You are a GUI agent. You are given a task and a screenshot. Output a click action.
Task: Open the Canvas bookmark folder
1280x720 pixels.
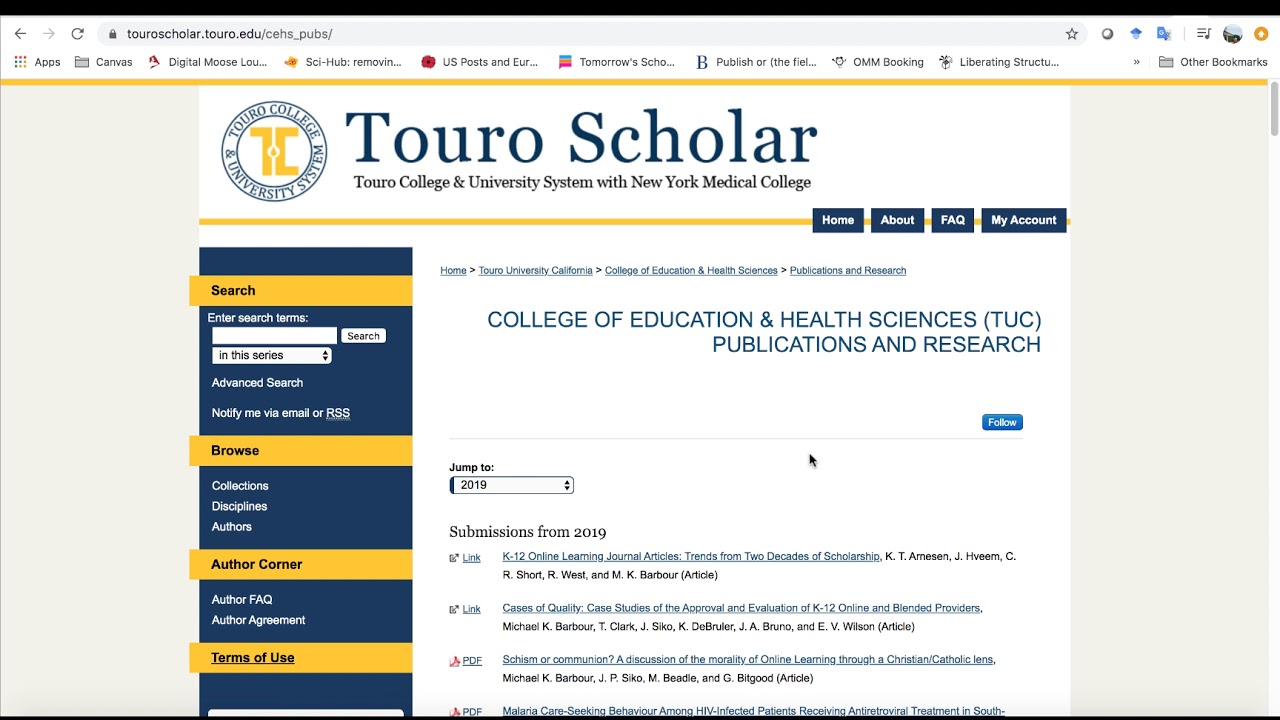104,62
